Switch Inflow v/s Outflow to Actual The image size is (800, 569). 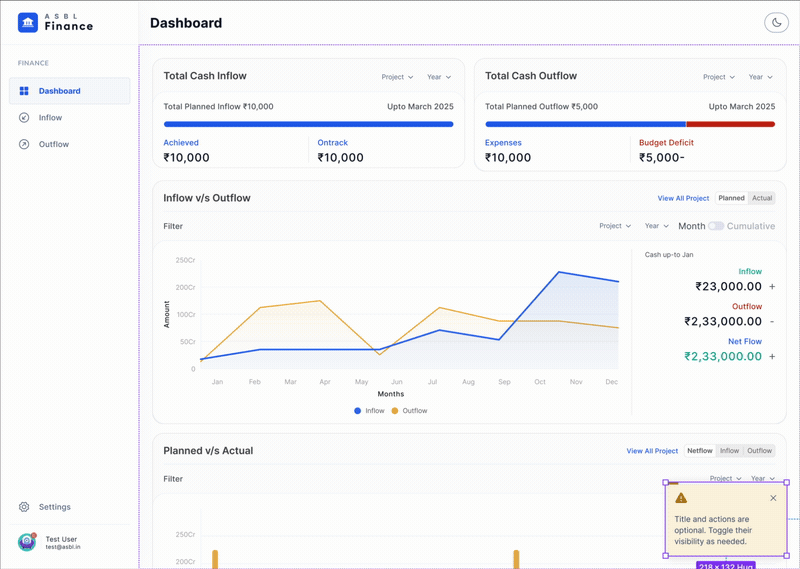(762, 198)
